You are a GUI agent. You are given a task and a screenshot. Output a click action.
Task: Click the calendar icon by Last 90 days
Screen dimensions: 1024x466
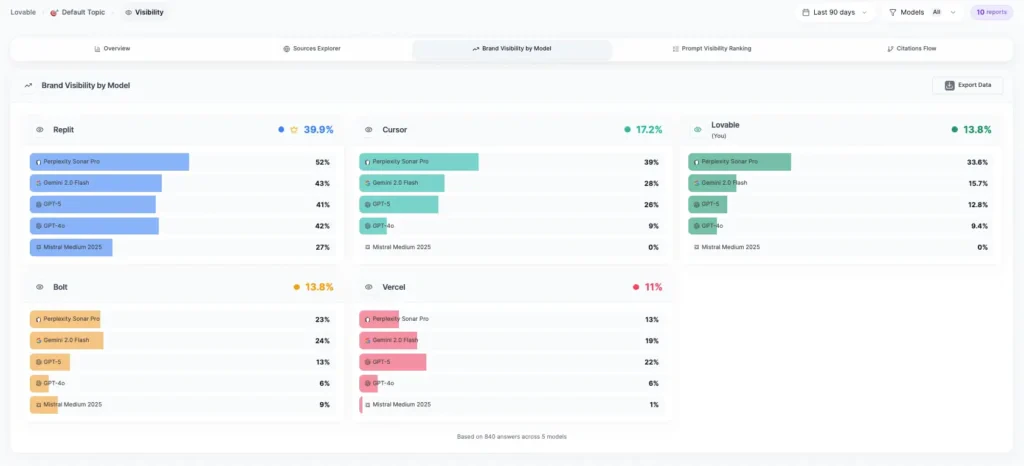pos(806,12)
